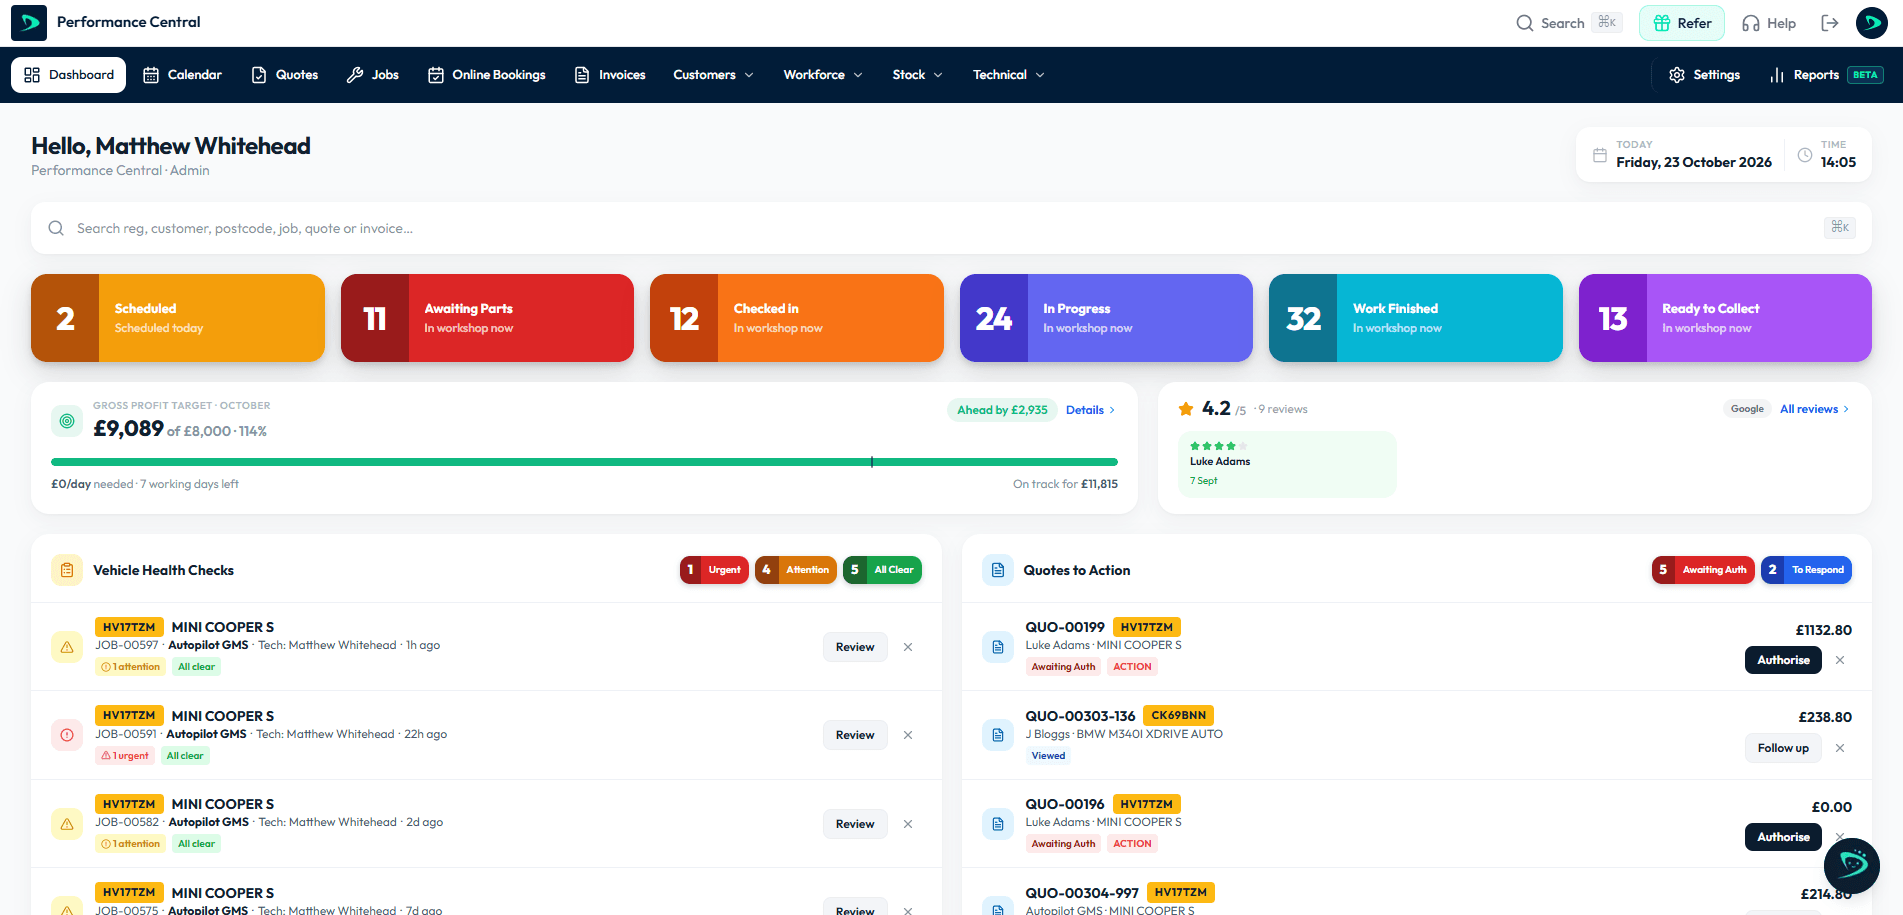This screenshot has width=1903, height=915.
Task: Click the Refer button
Action: click(x=1682, y=23)
